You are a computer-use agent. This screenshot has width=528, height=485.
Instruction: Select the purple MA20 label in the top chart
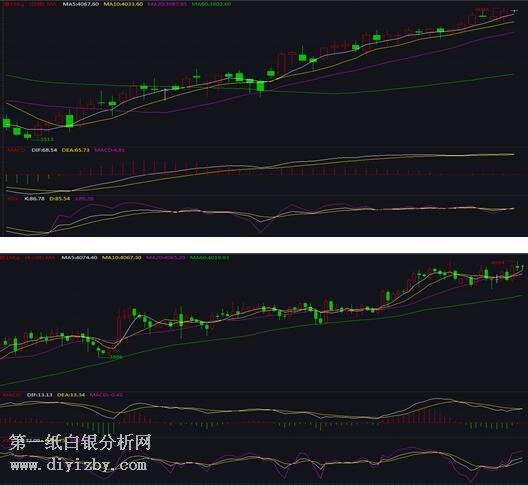[x=167, y=4]
